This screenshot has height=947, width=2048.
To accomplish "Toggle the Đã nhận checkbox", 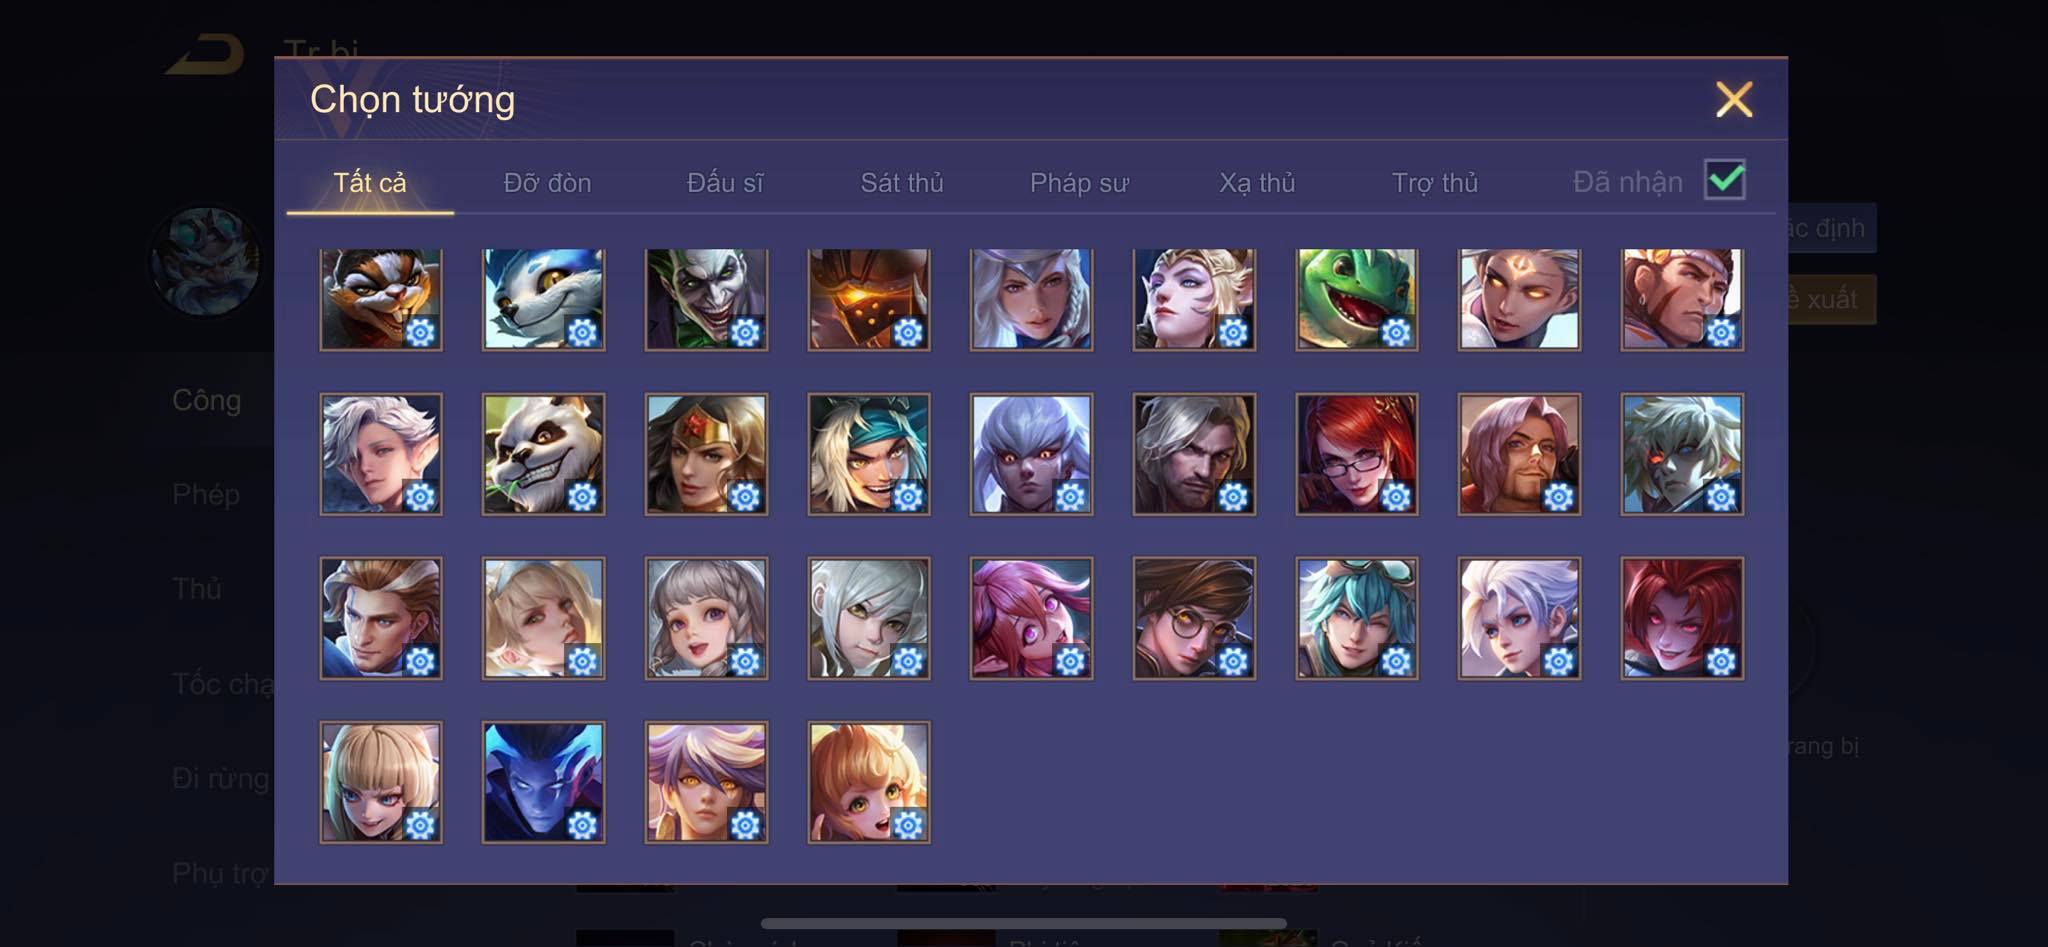I will click(x=1725, y=180).
